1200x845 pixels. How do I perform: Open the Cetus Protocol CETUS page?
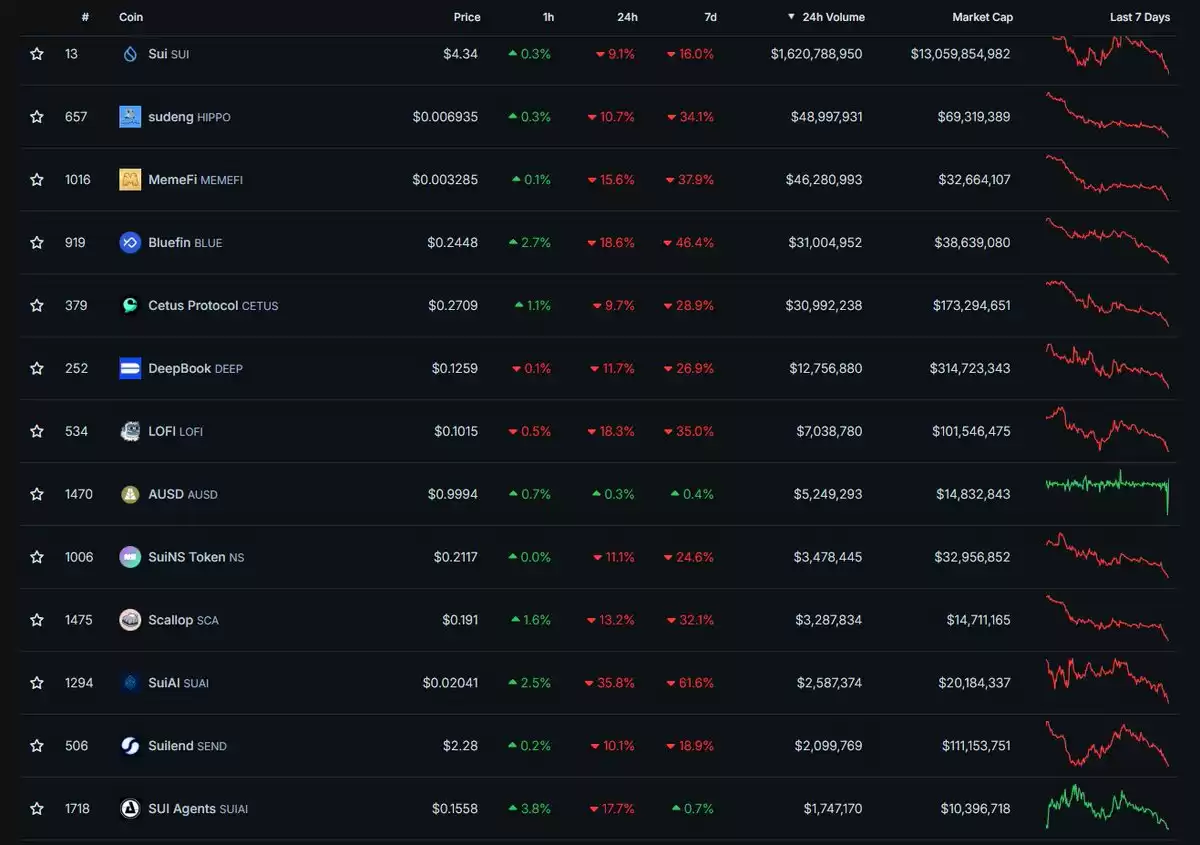(213, 306)
